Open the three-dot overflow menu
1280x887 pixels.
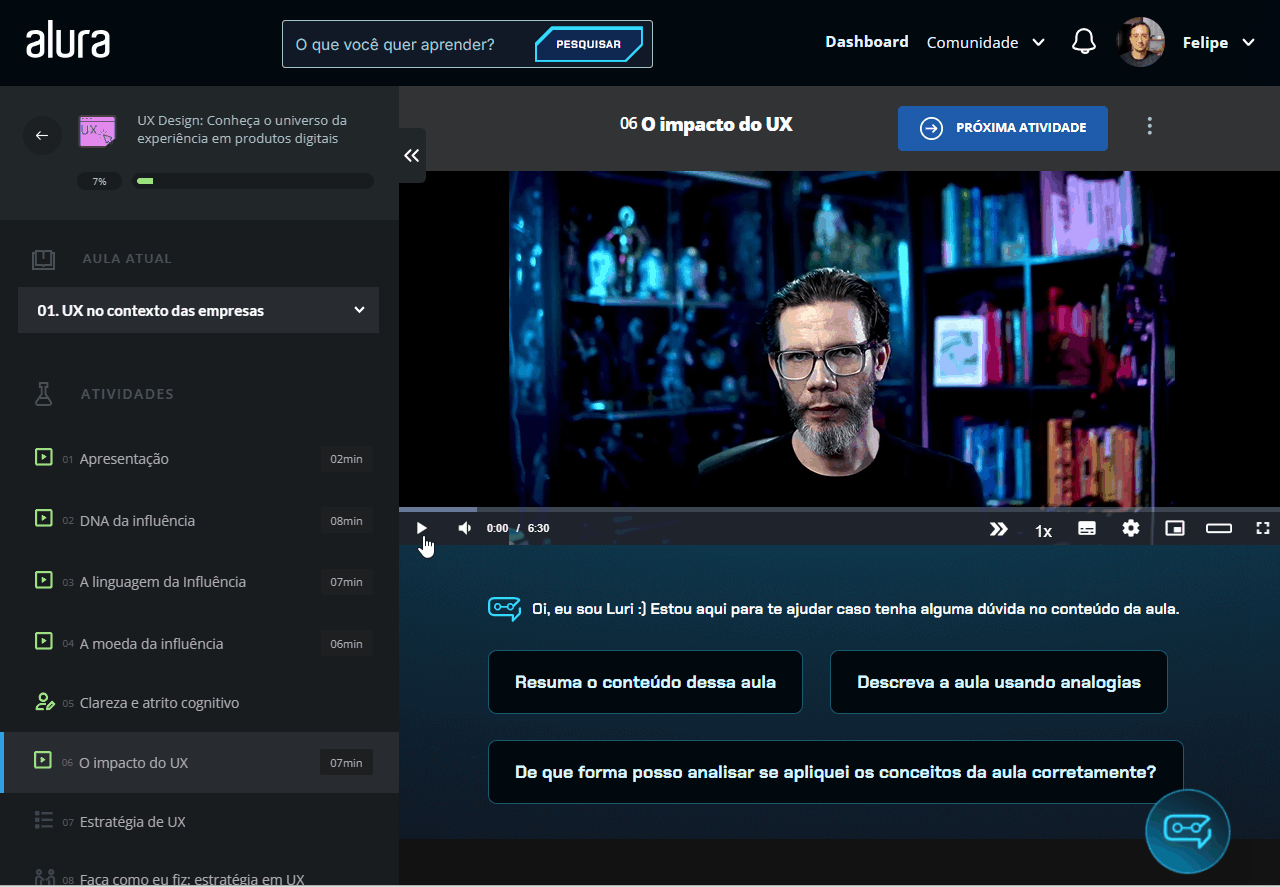click(1149, 126)
